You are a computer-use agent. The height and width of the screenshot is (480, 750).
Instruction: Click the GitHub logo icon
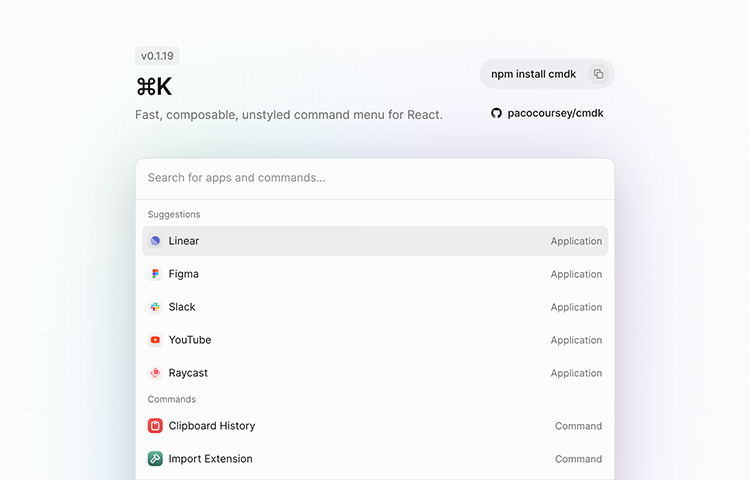coord(496,113)
